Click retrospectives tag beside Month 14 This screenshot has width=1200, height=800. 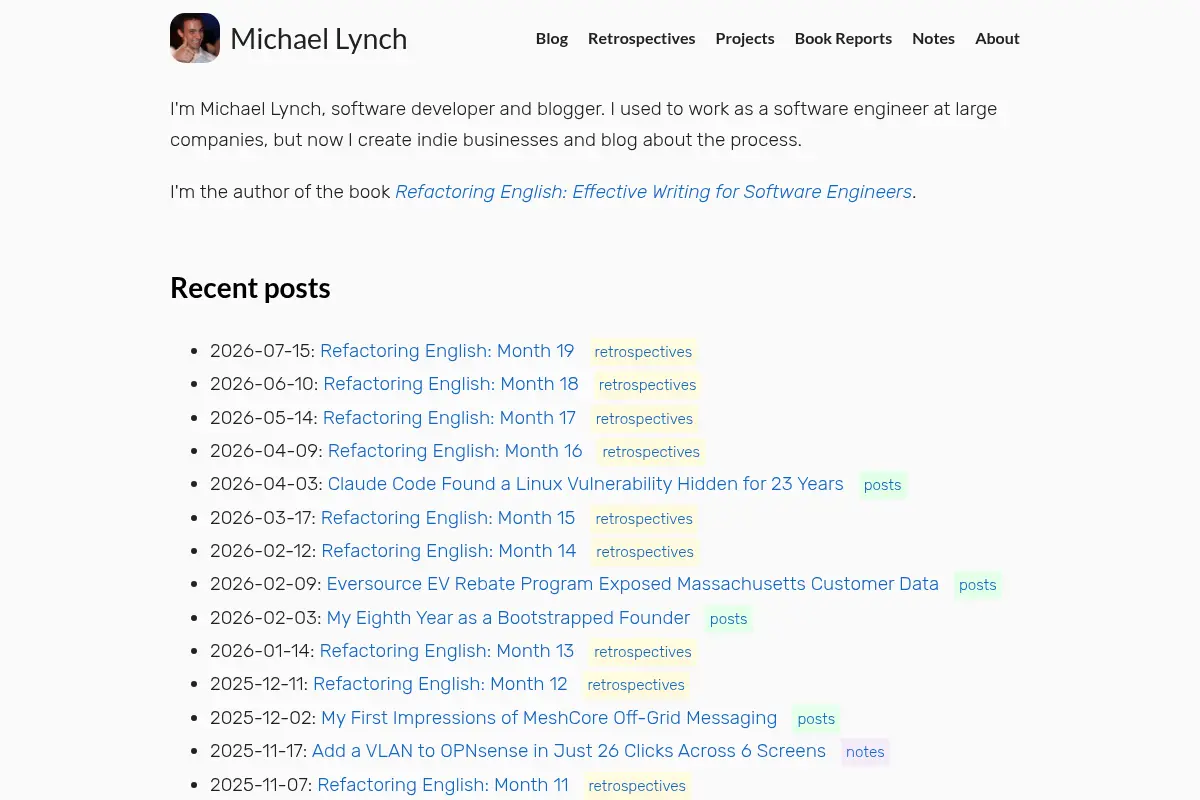click(645, 552)
